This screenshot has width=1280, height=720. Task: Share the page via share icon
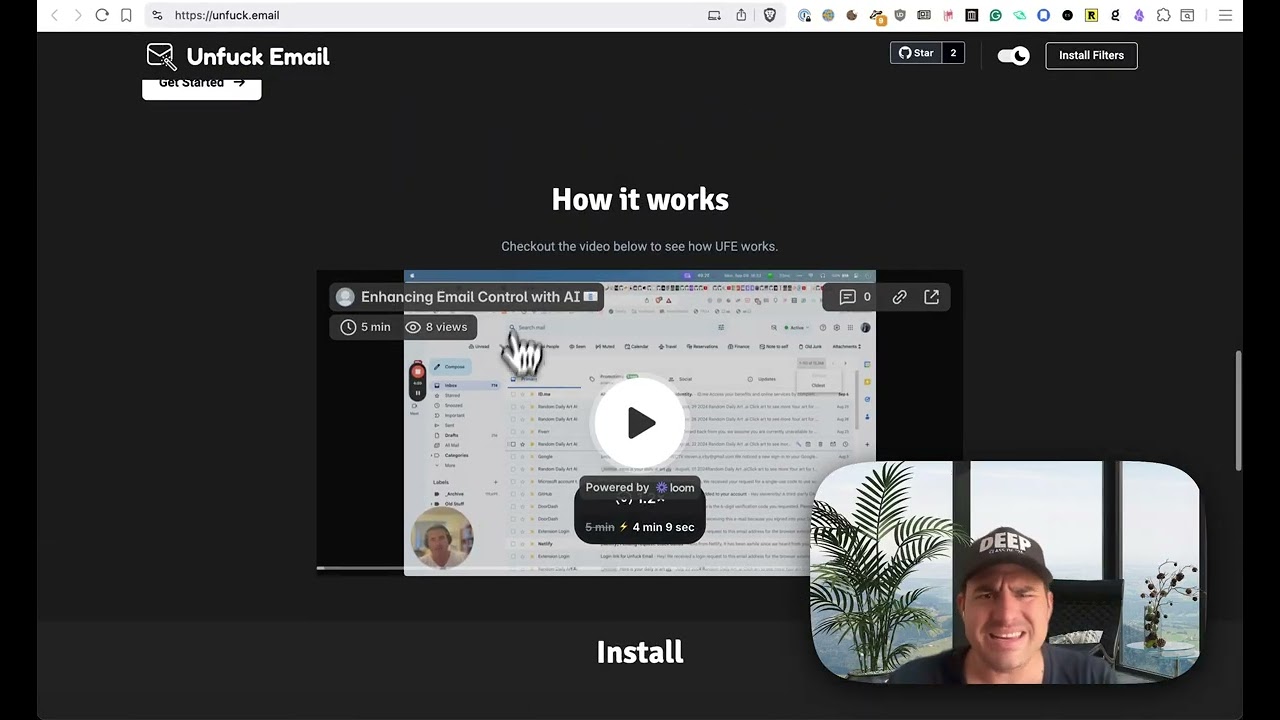pyautogui.click(x=741, y=15)
